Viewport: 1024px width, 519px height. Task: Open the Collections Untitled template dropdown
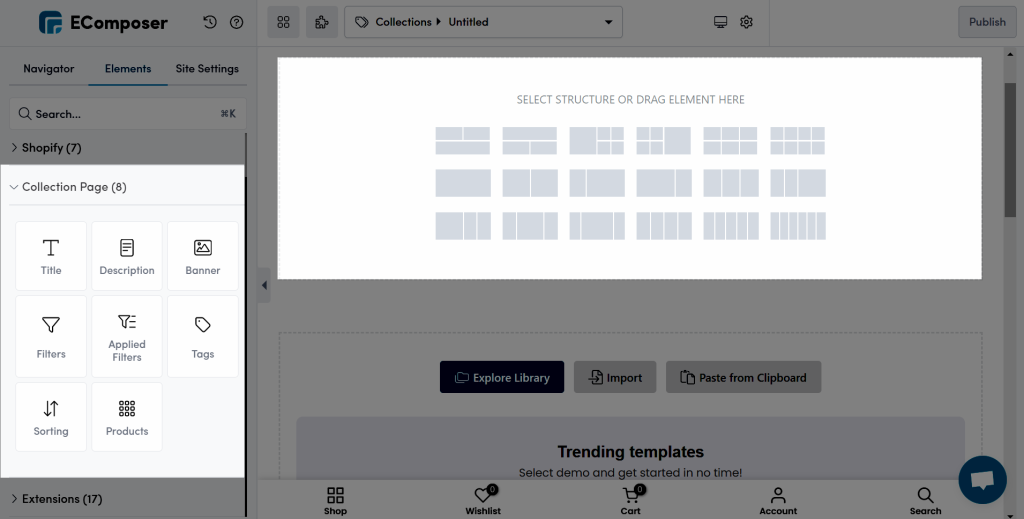pyautogui.click(x=483, y=22)
